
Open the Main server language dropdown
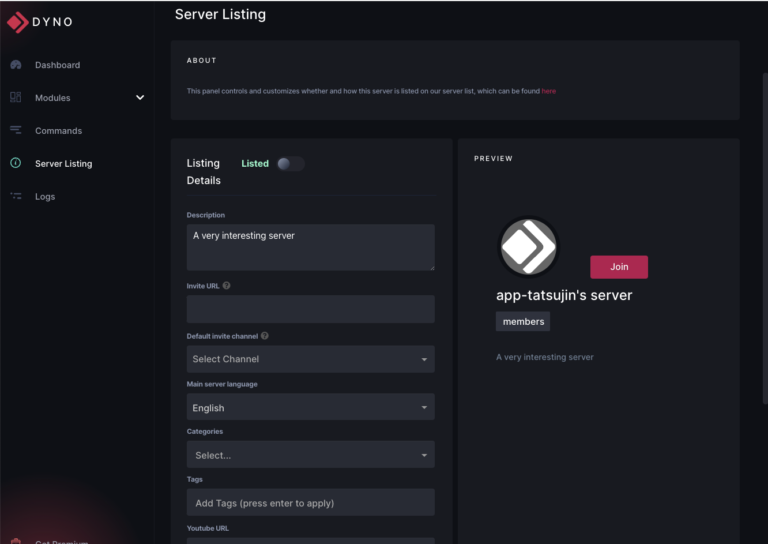(x=310, y=407)
